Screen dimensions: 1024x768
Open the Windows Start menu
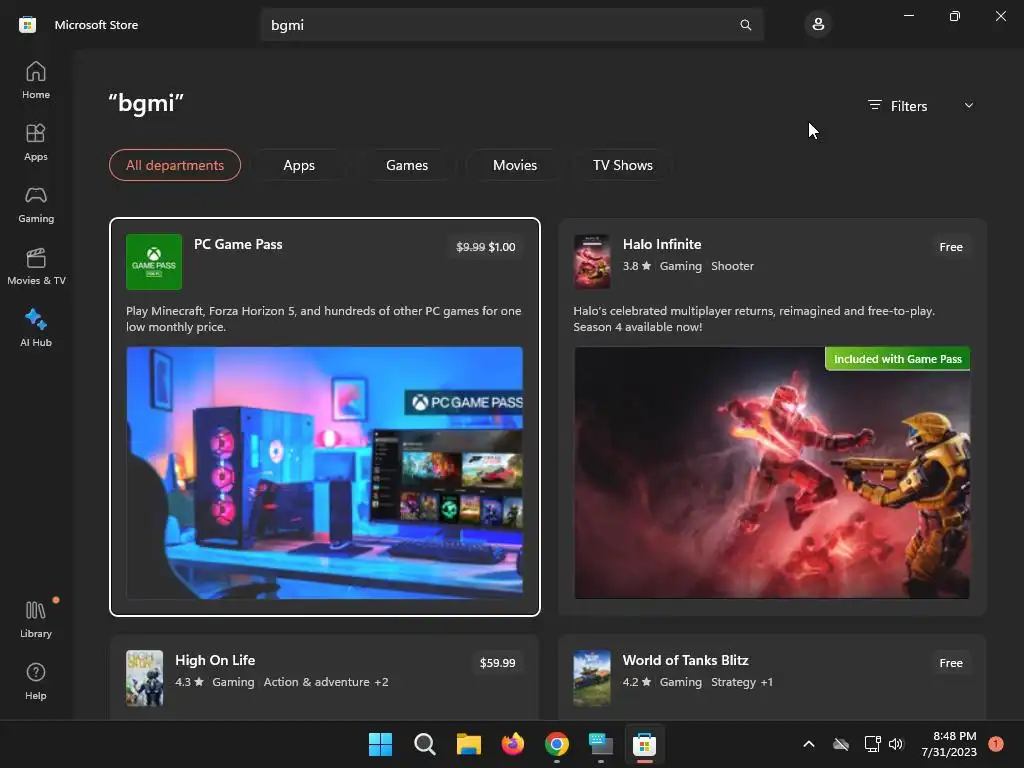[381, 744]
